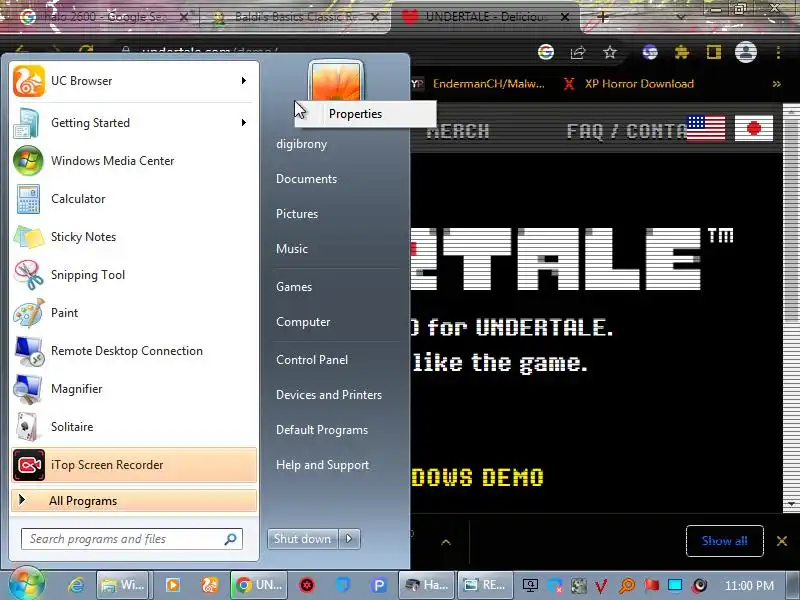Launch Remote Desktop Connection
Image resolution: width=800 pixels, height=600 pixels.
133,351
